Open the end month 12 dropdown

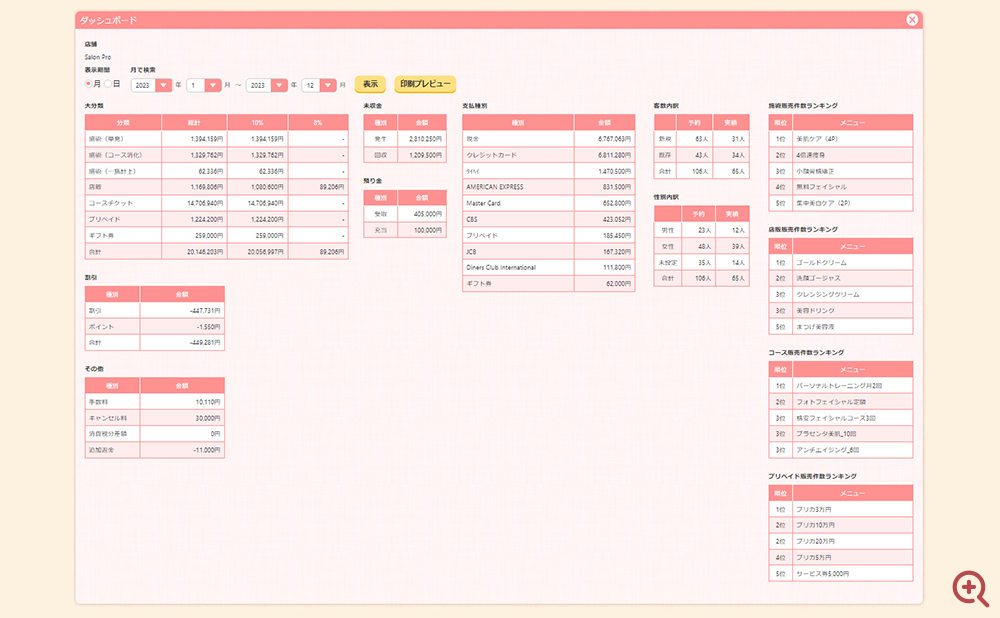click(x=319, y=85)
